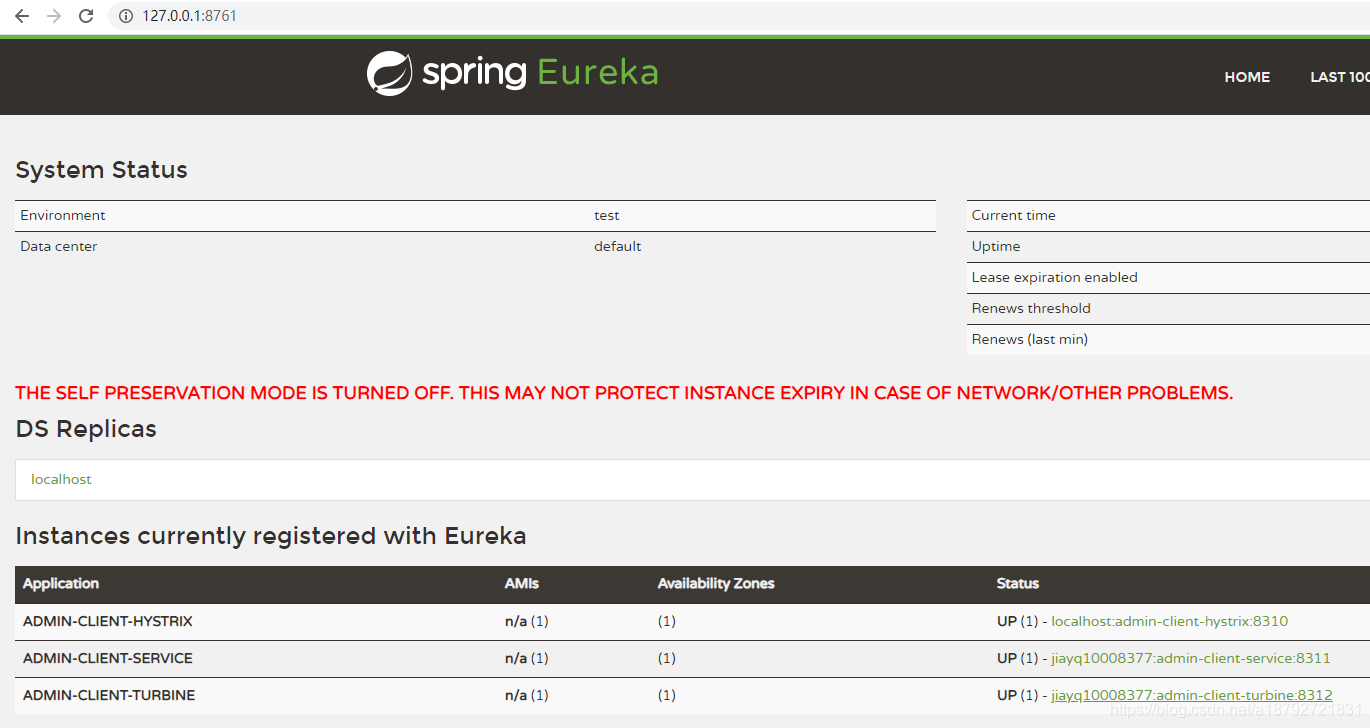Open the HOME navigation item
The image size is (1370, 728).
point(1247,77)
